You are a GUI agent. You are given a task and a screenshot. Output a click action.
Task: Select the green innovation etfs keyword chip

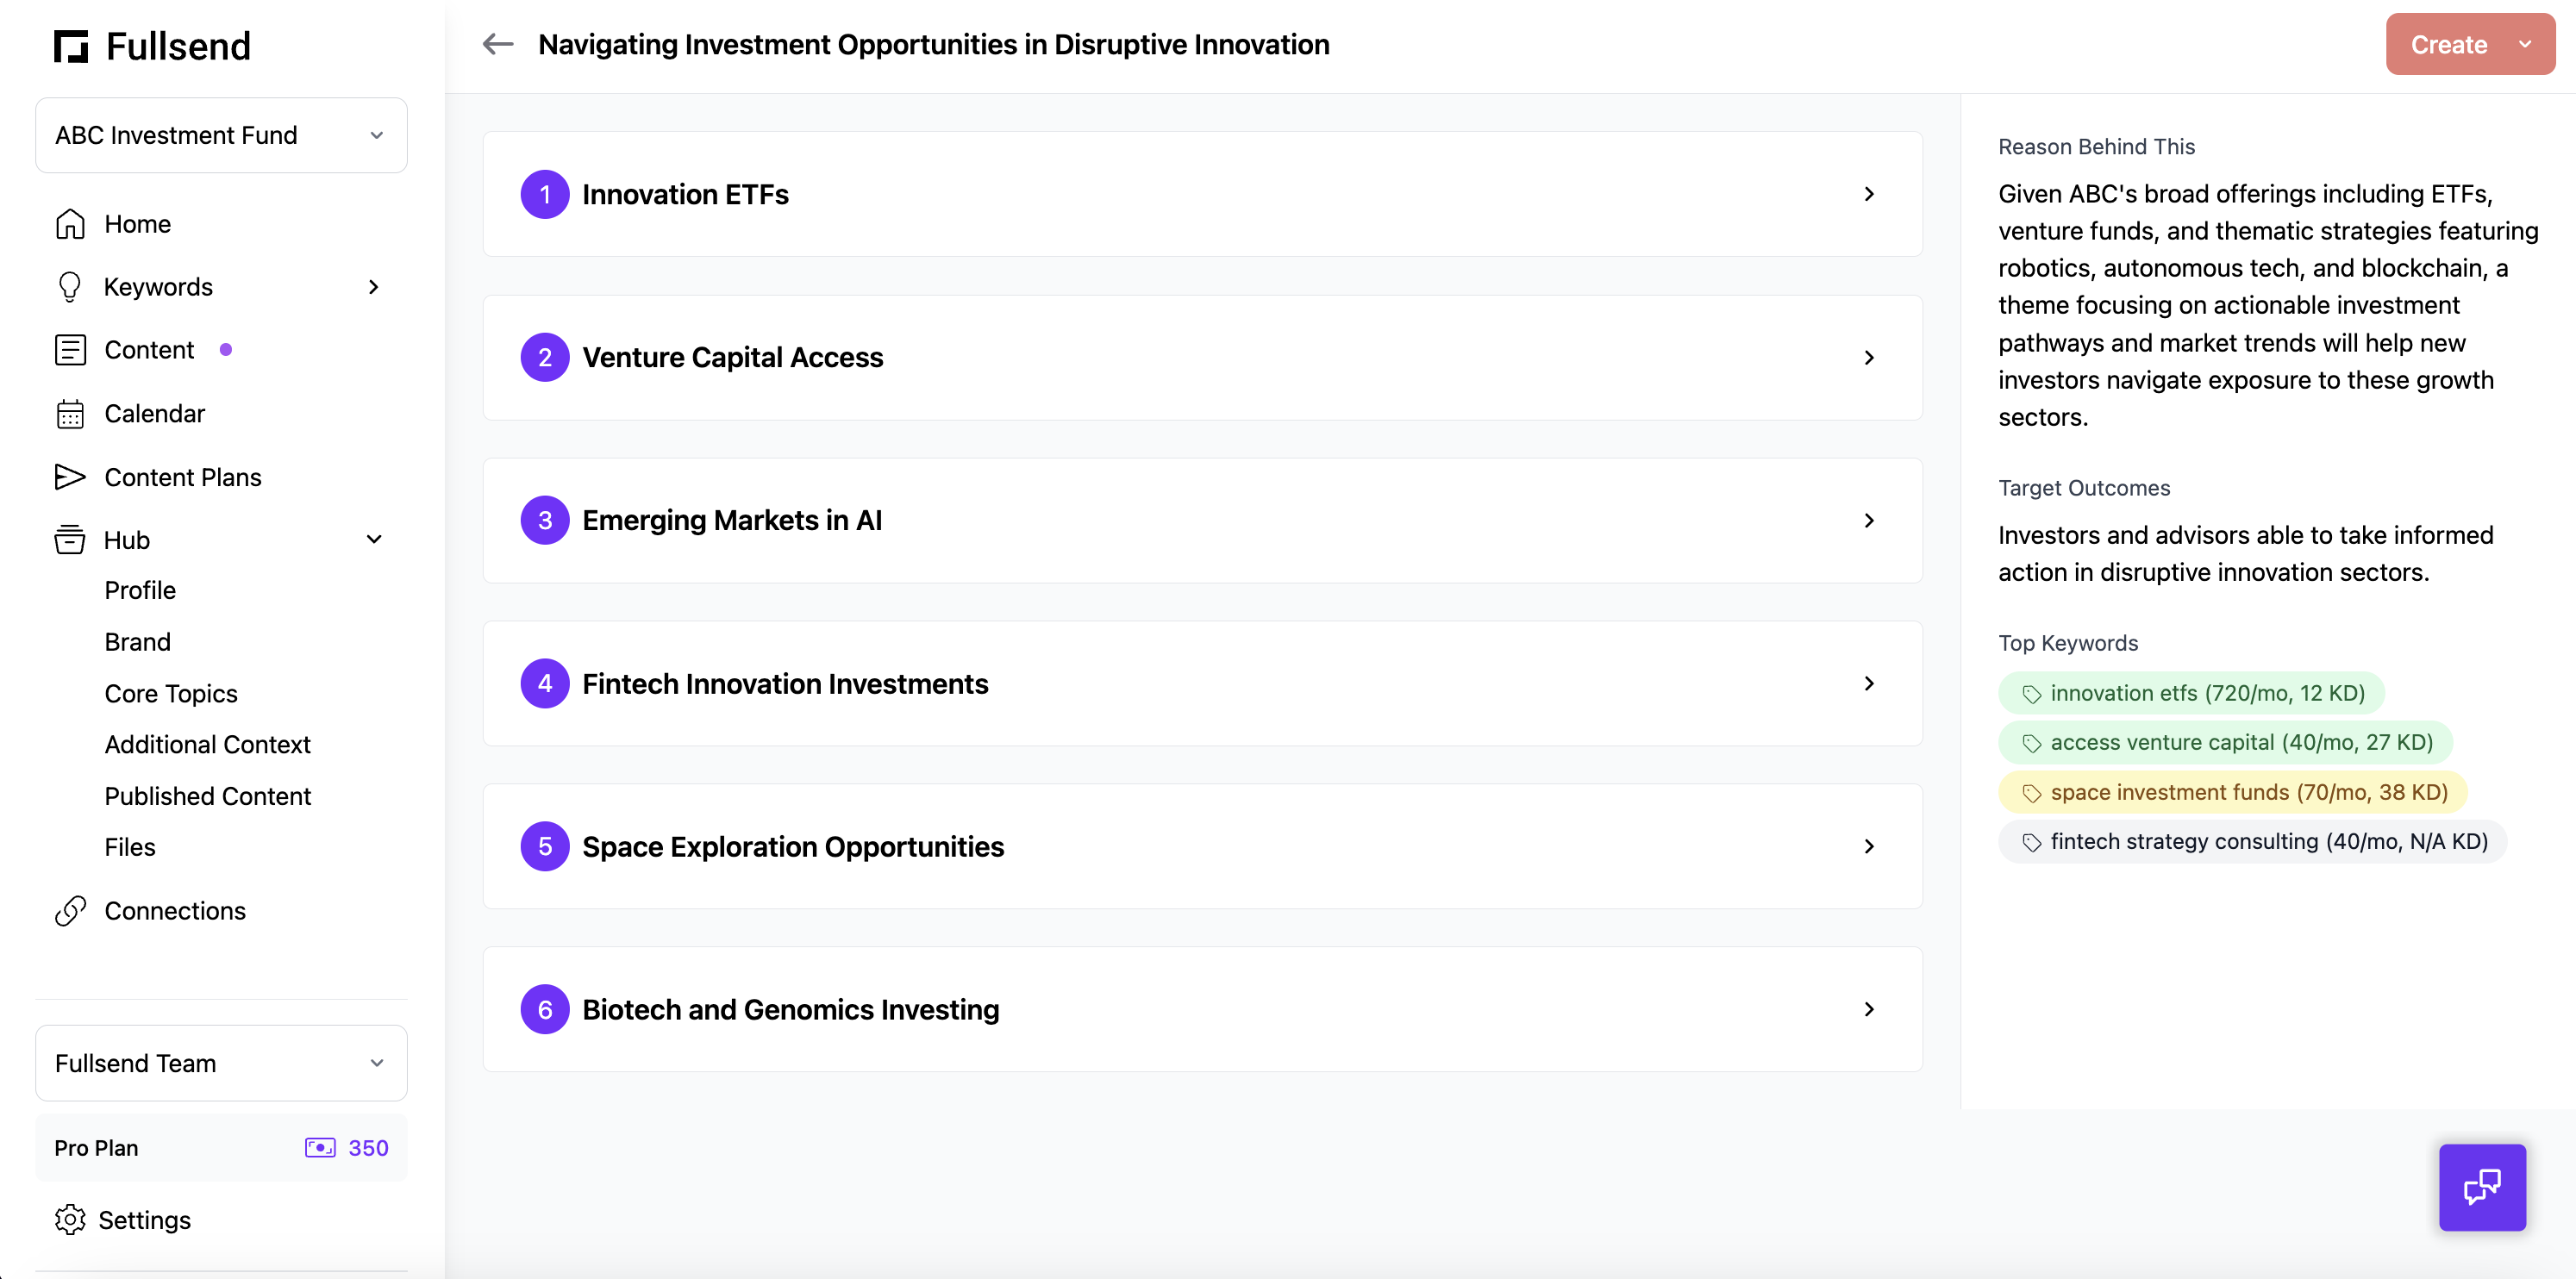click(2191, 693)
